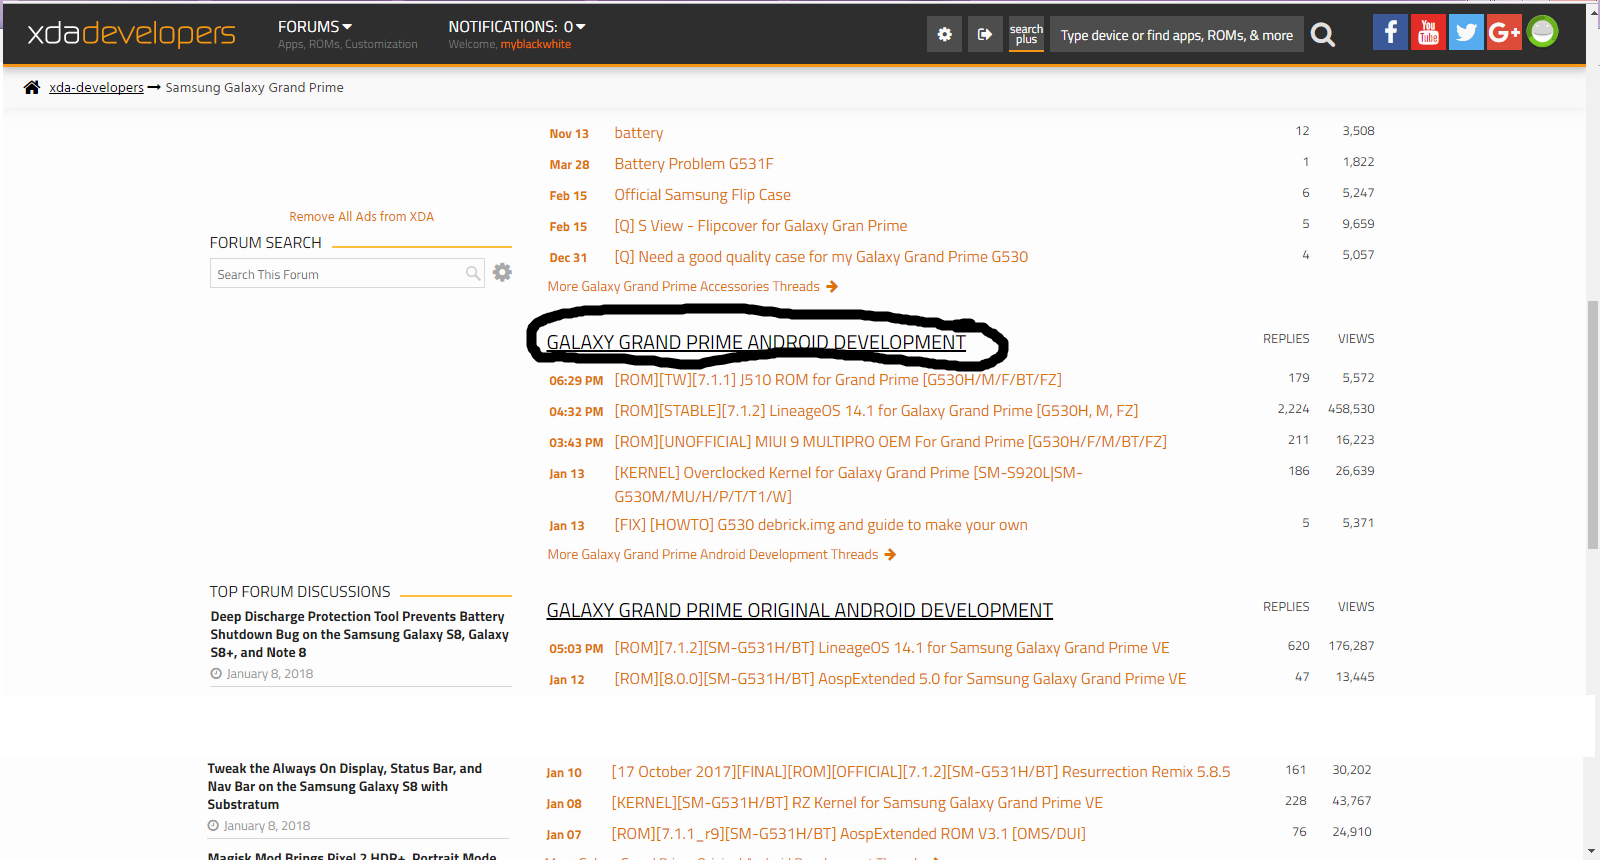Image resolution: width=1600 pixels, height=860 pixels.
Task: Open MIUI 9 MULTIPRO OEM thread
Action: coord(891,442)
